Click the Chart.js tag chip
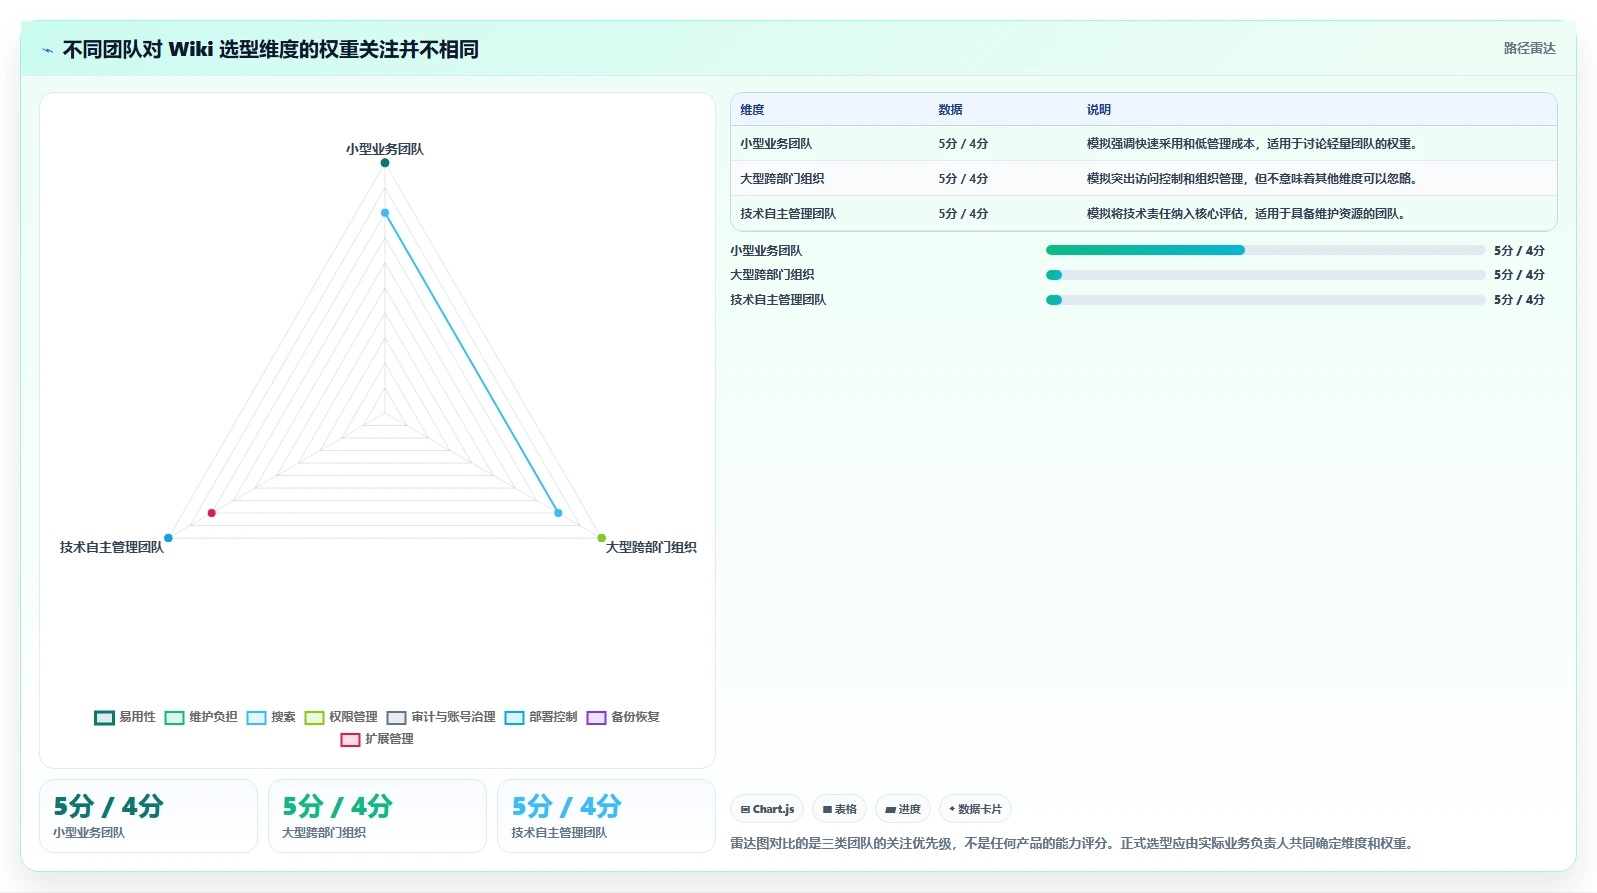1597x893 pixels. click(x=767, y=809)
